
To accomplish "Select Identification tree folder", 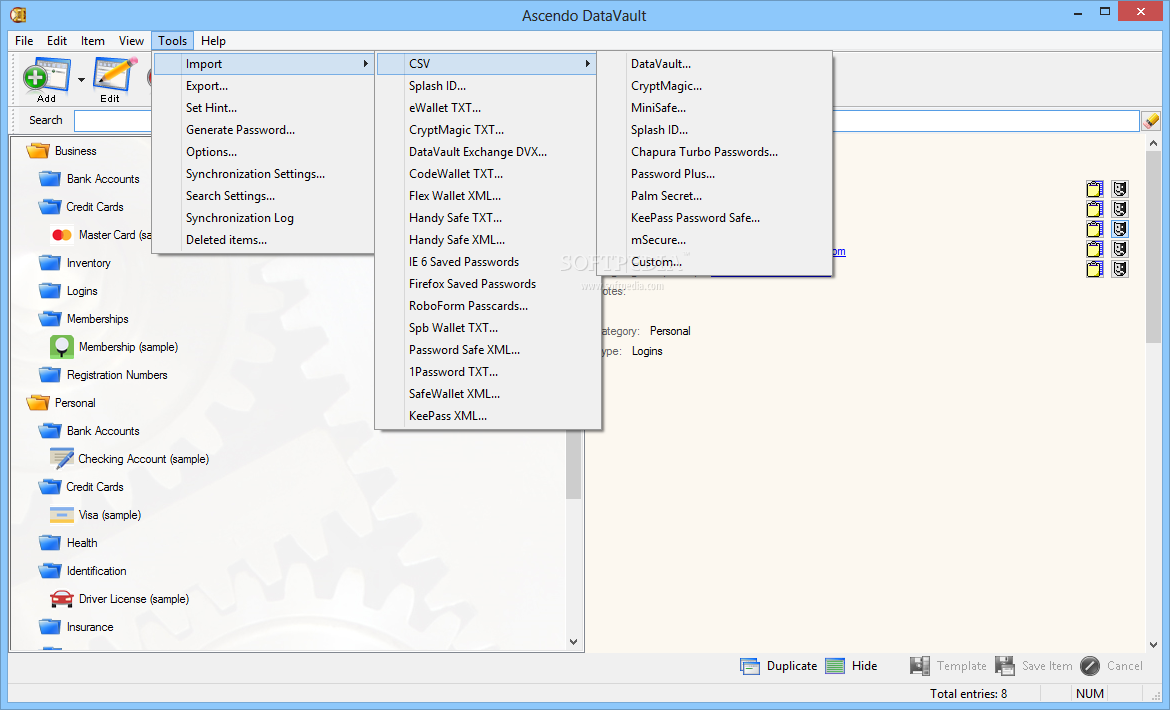I will click(96, 571).
